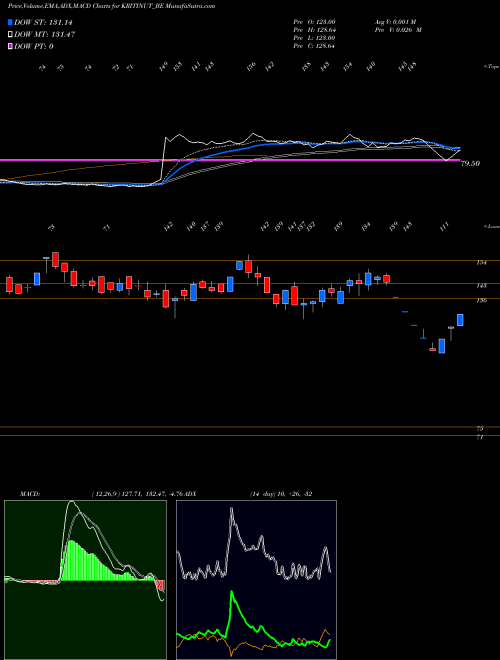Click the '149' top marker label

point(164,66)
